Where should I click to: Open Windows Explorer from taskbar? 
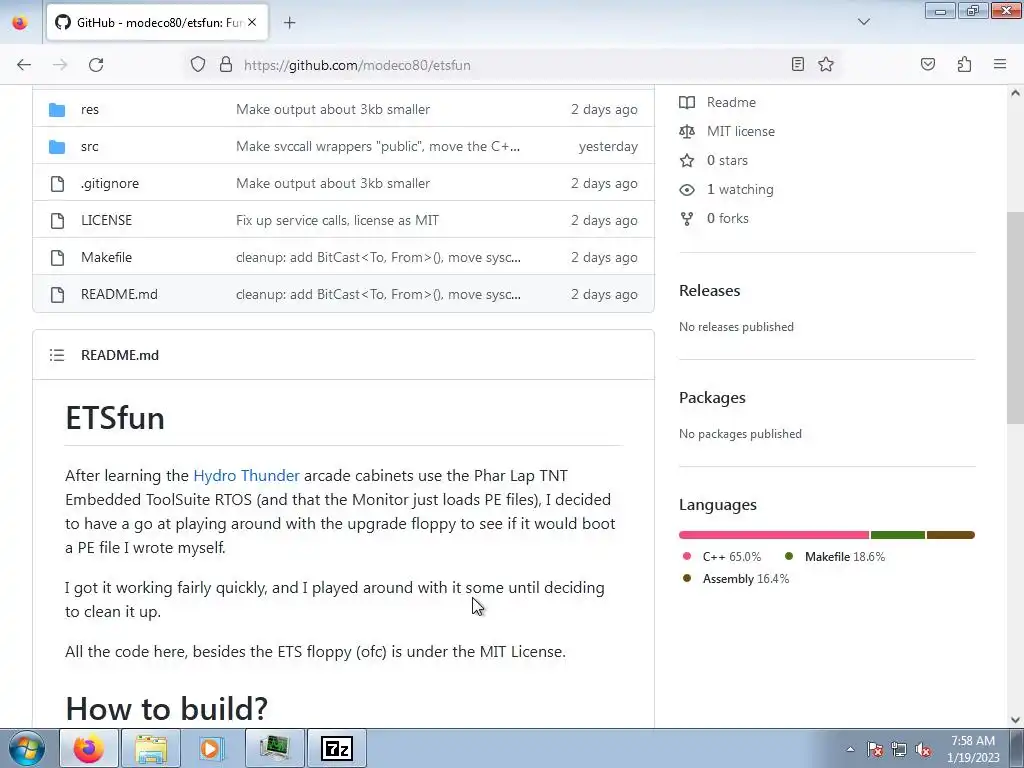tap(151, 748)
